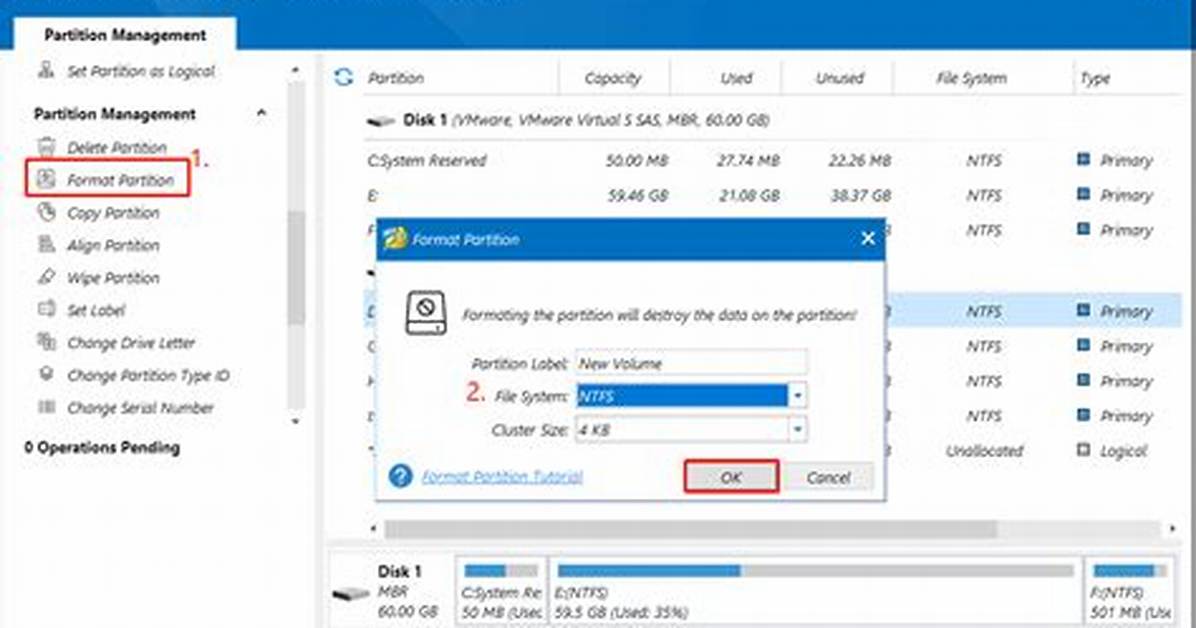Click the sidebar scroll down arrow

(295, 421)
